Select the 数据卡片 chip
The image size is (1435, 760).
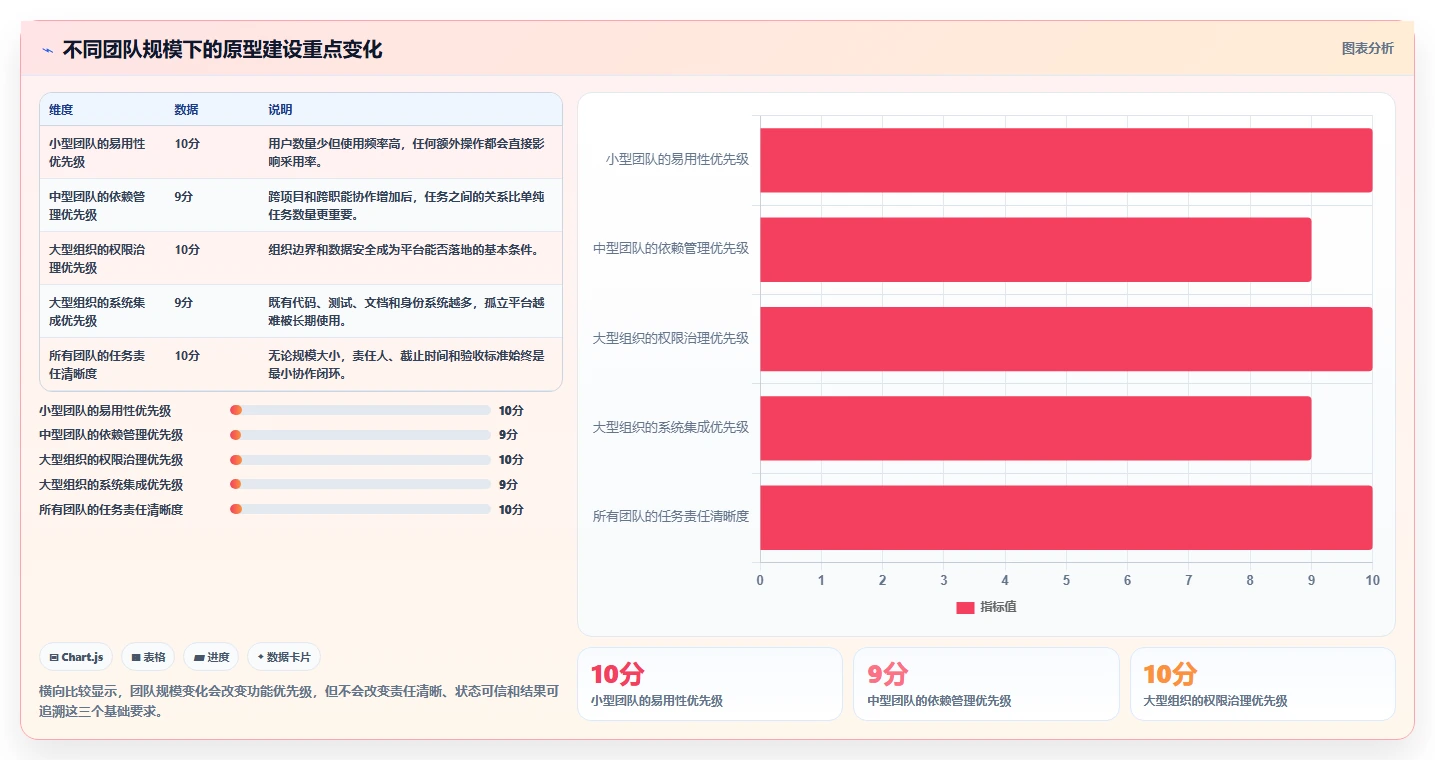(284, 657)
